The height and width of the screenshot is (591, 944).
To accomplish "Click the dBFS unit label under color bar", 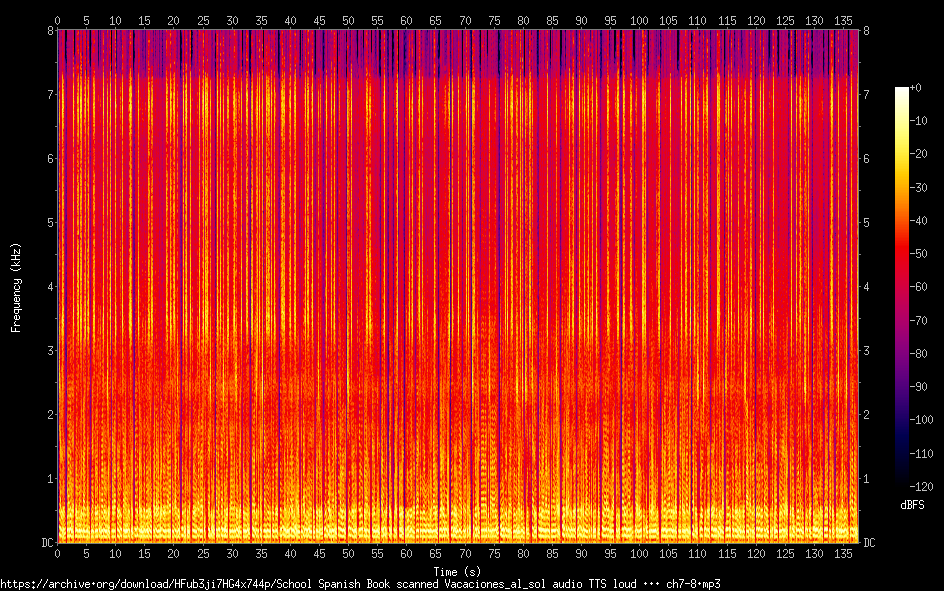I will 912,505.
